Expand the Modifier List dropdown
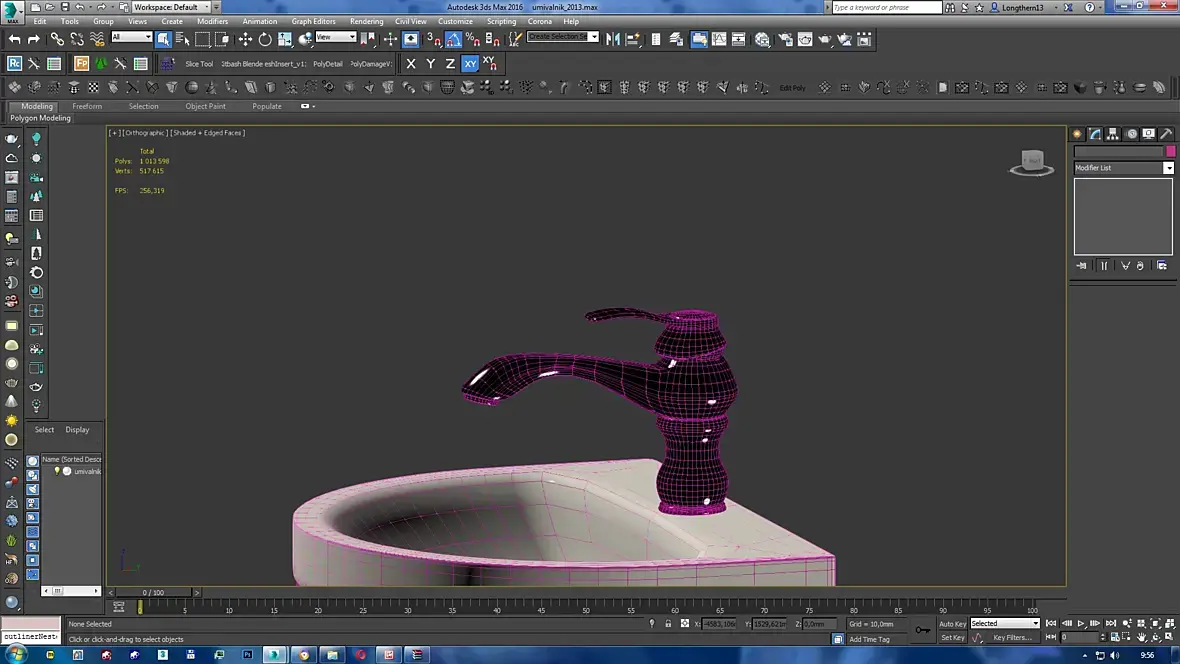 point(1168,168)
